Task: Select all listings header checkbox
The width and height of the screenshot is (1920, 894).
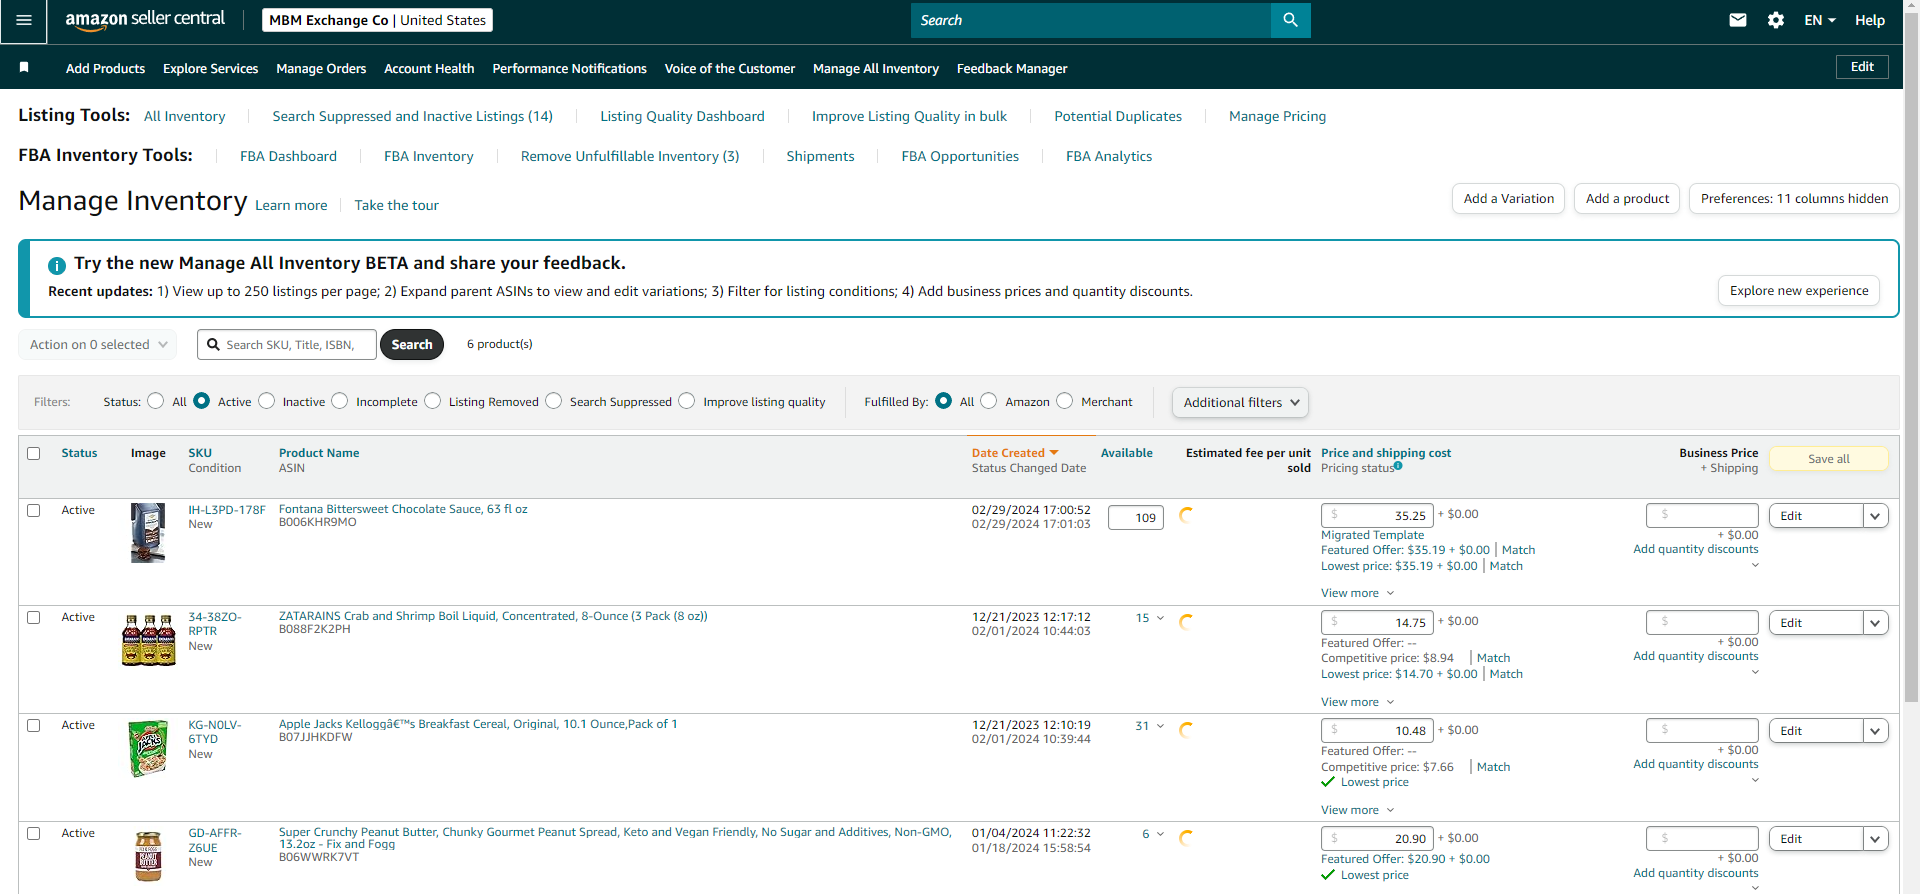Action: 34,453
